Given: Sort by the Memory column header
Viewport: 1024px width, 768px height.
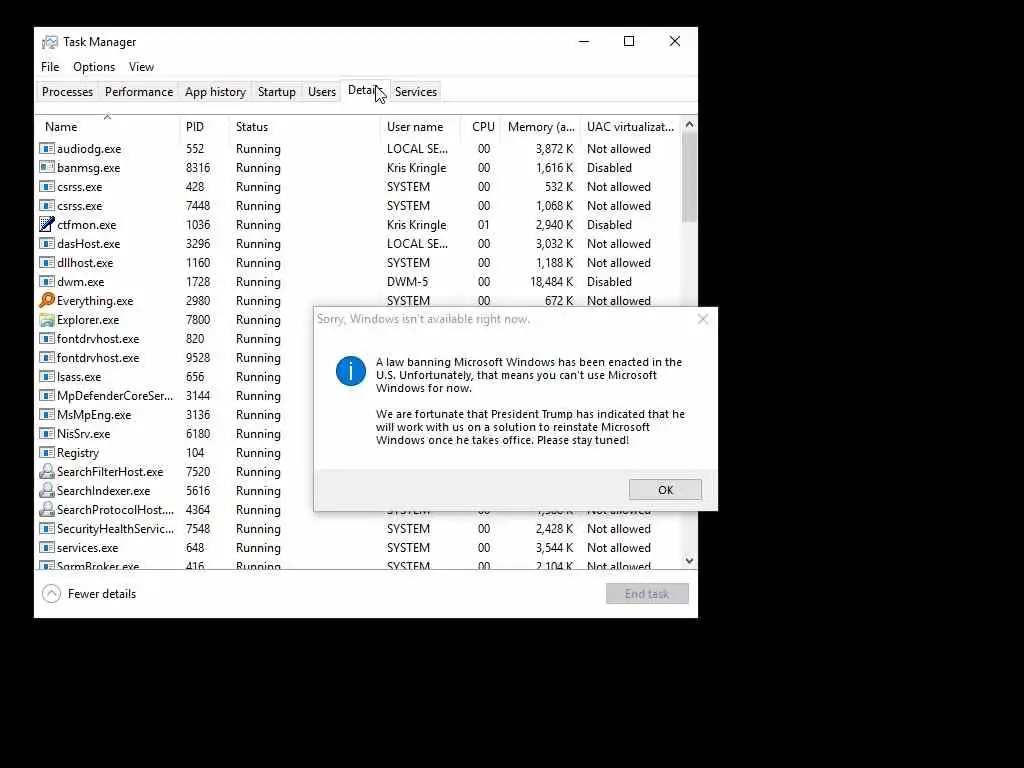Looking at the screenshot, I should 541,127.
